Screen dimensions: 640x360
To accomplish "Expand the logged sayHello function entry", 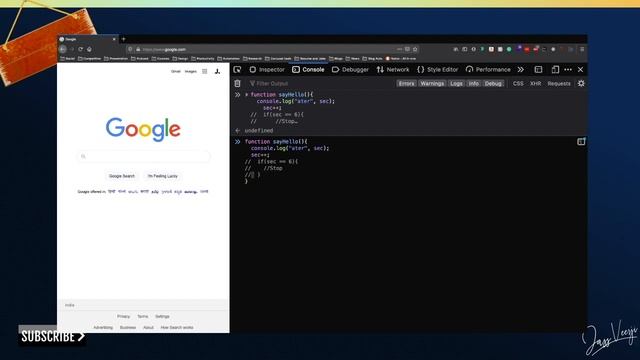I will pyautogui.click(x=247, y=95).
